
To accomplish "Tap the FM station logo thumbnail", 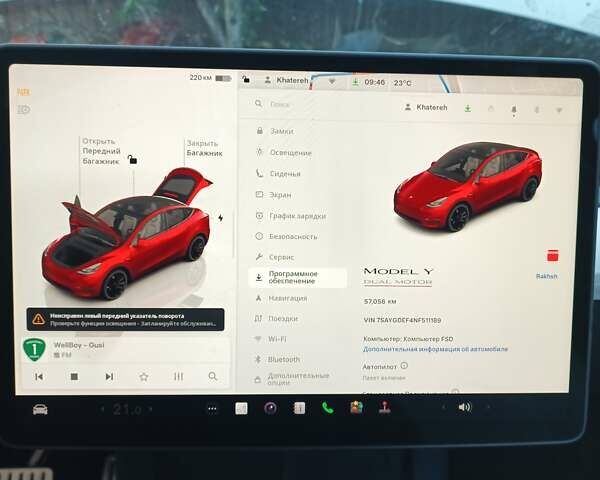I will 34,349.
